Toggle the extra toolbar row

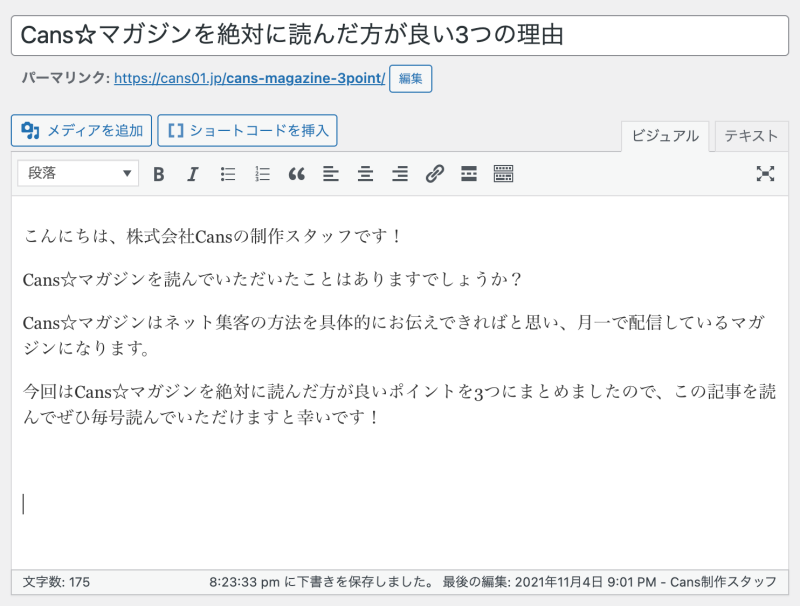(x=503, y=174)
